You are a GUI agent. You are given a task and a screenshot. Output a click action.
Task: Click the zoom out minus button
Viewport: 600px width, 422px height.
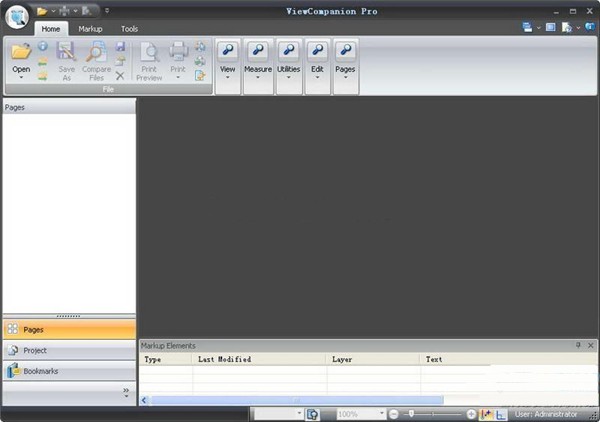[393, 414]
